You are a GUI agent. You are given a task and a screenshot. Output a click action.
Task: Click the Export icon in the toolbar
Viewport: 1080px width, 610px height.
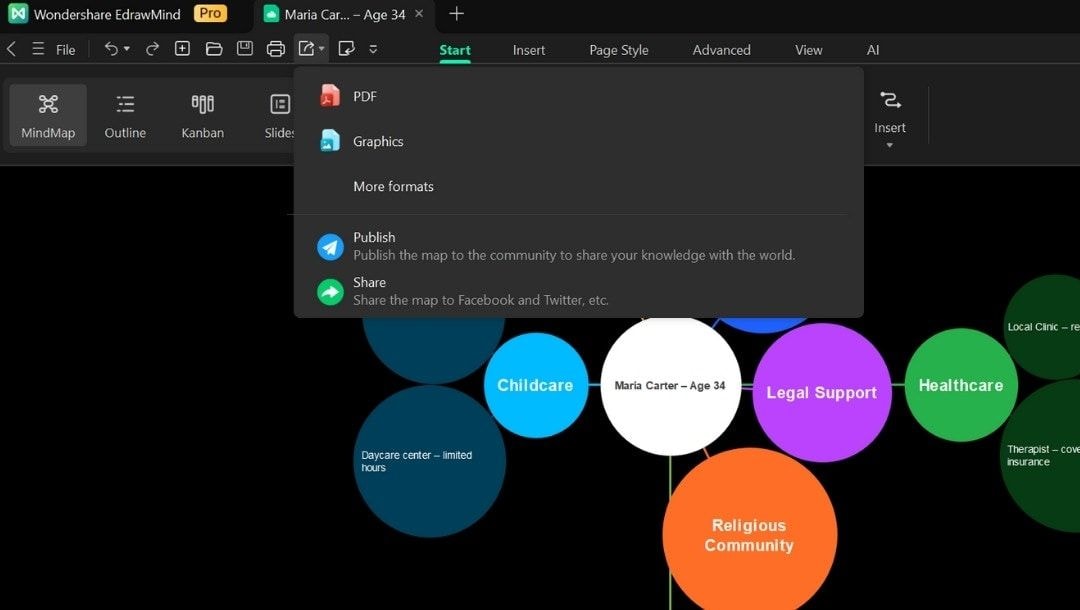pyautogui.click(x=306, y=48)
